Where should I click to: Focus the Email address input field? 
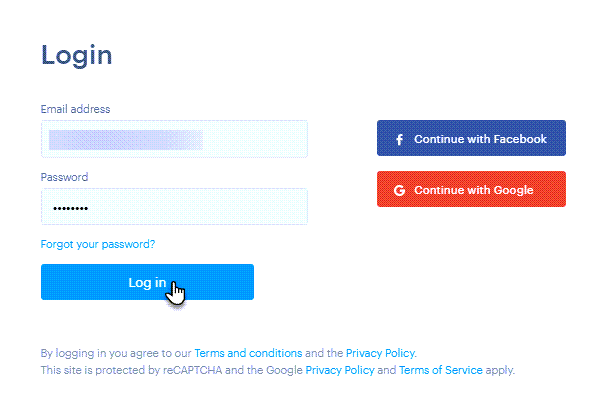[x=174, y=139]
